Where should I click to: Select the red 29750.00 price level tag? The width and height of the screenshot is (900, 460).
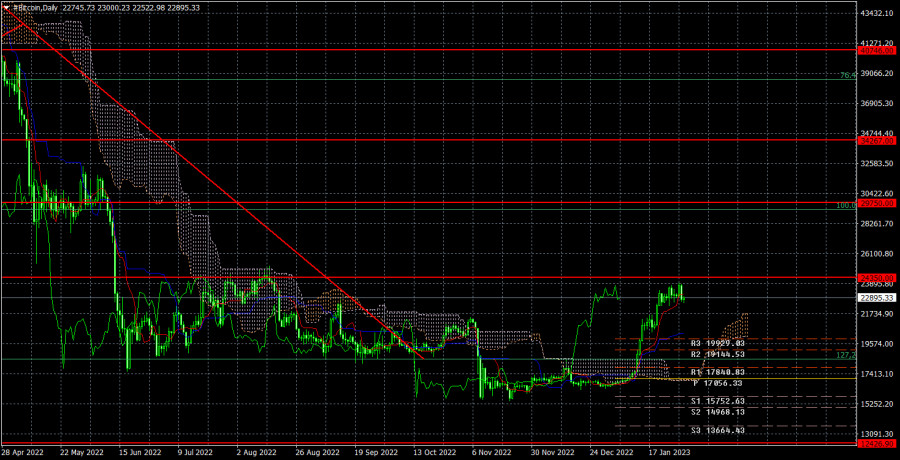pos(876,203)
